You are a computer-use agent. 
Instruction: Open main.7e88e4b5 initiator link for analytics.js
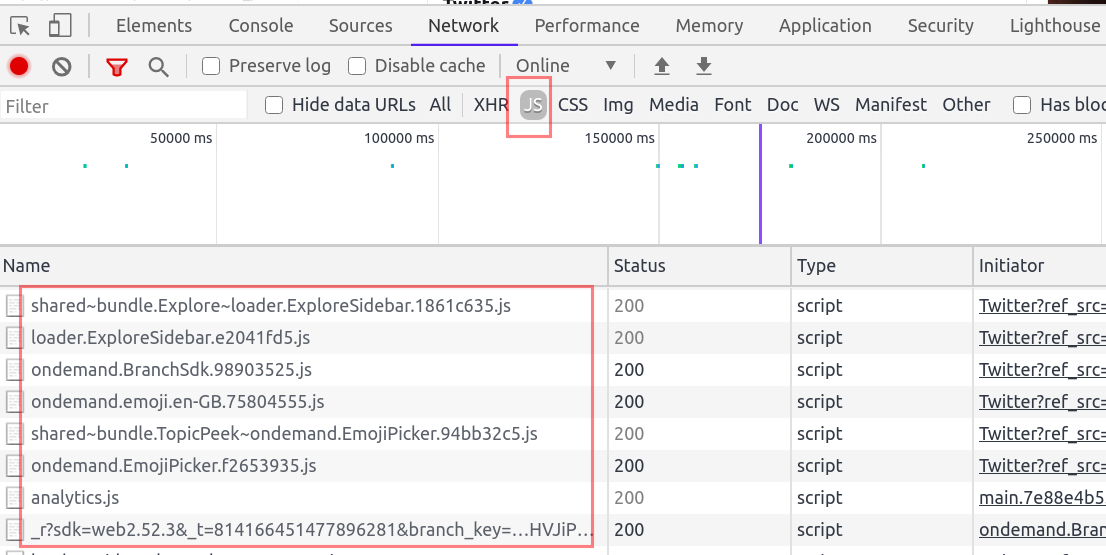[x=1043, y=498]
